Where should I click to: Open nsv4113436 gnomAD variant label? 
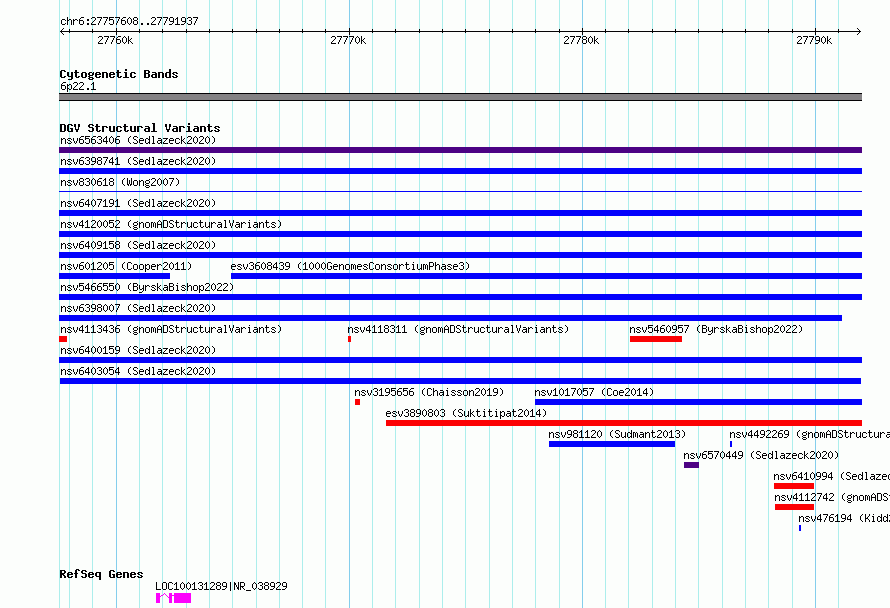point(171,329)
